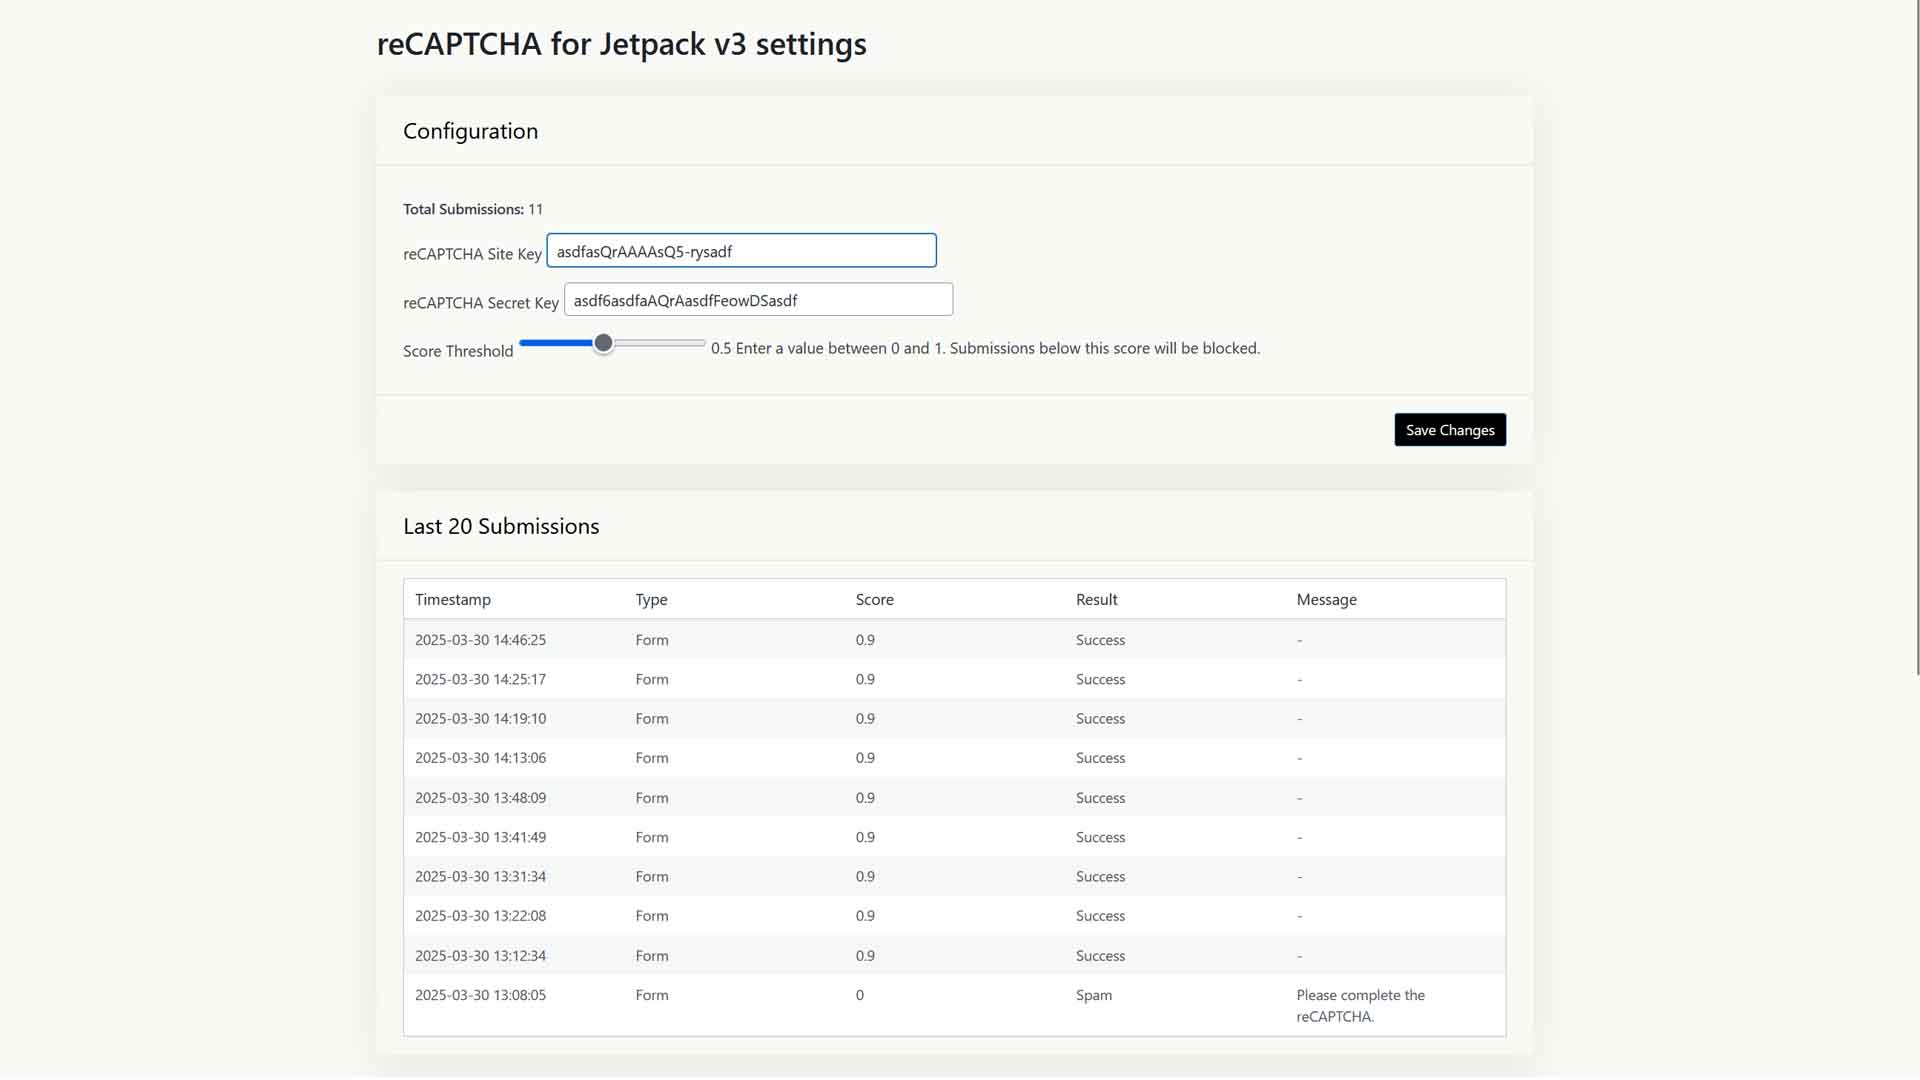Screen dimensions: 1920x1080
Task: Select timestamp 2025-03-30 14:13:06
Action: click(x=480, y=758)
